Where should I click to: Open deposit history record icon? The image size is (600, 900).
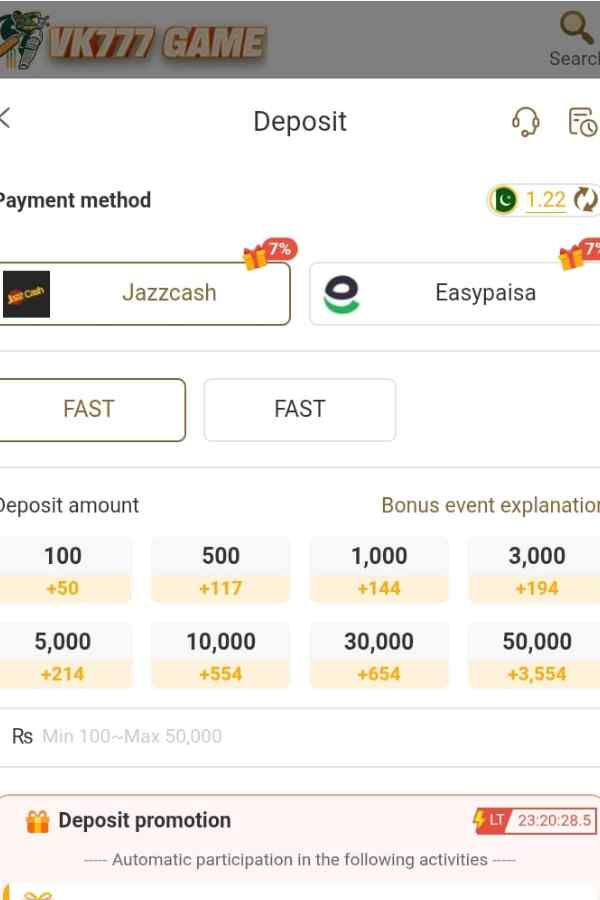click(x=582, y=122)
